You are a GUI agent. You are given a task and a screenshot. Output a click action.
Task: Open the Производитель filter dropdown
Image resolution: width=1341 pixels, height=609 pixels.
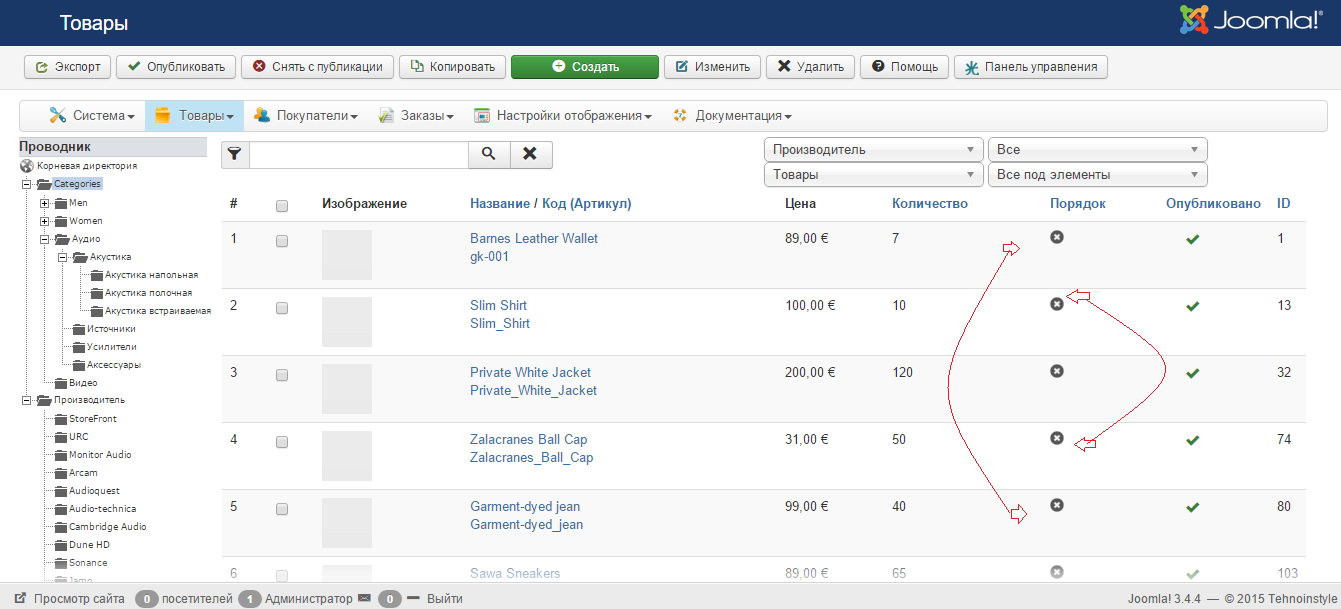tap(874, 150)
